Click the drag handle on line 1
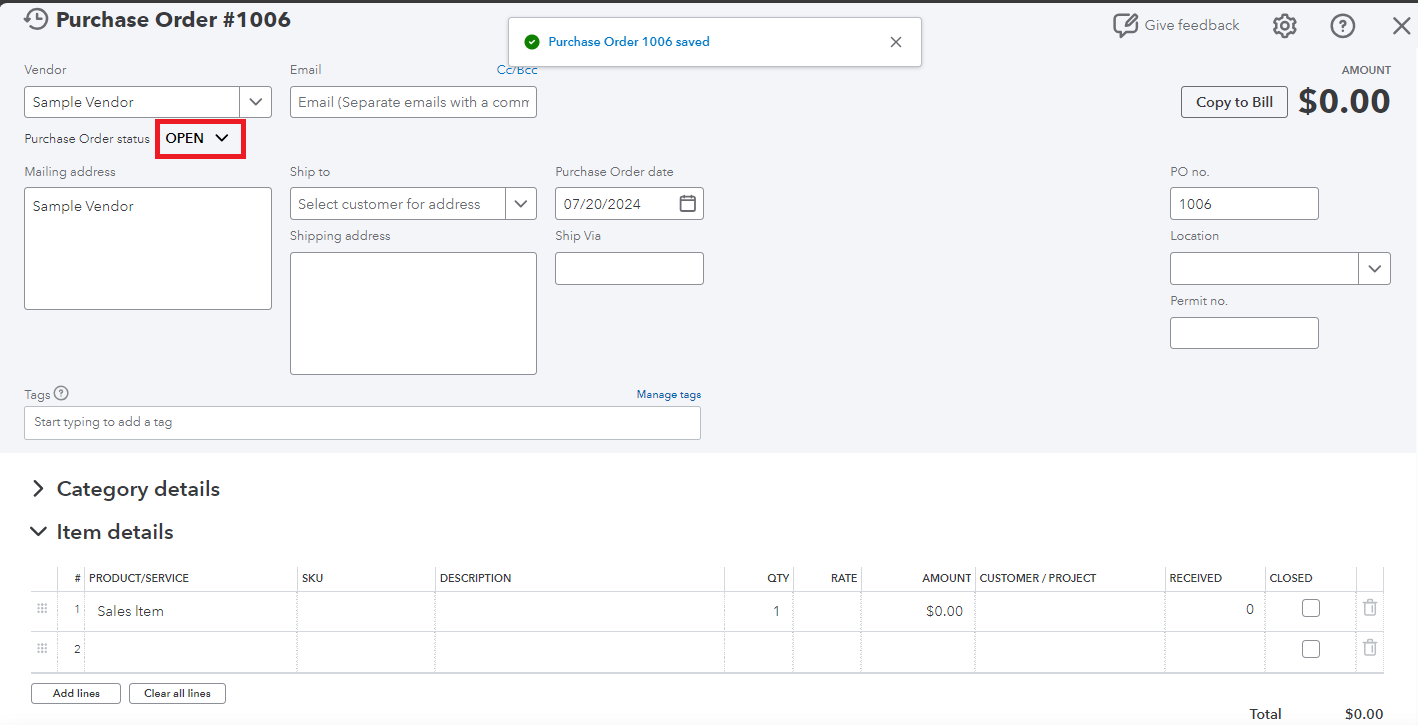Screen dimensions: 1418x725 point(41,607)
